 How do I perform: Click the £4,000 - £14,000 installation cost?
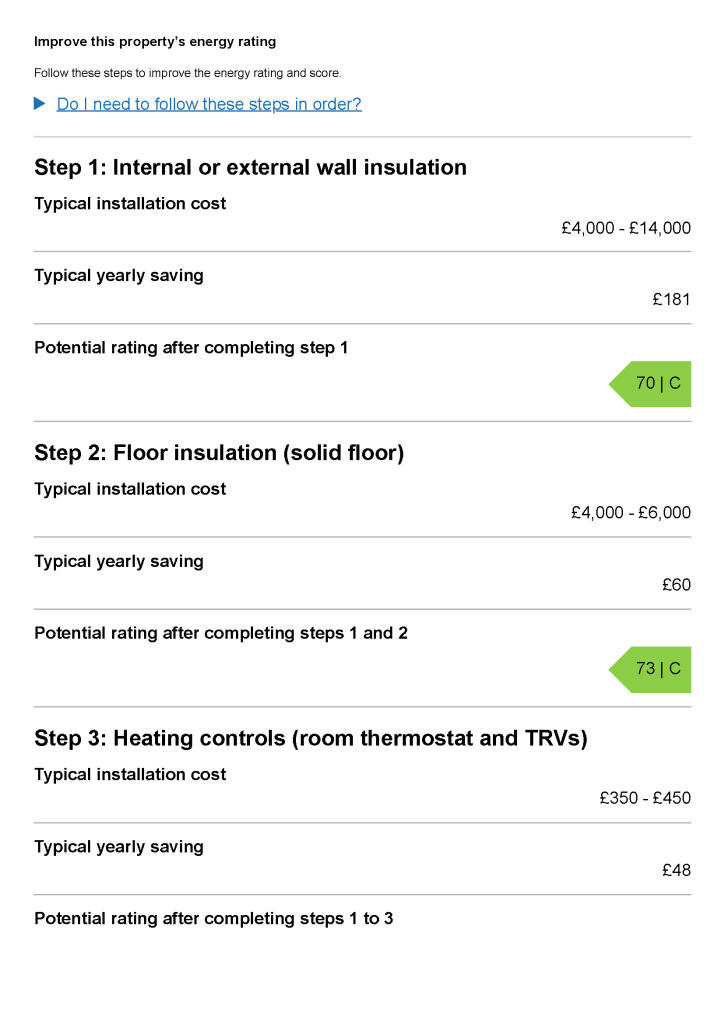tap(626, 228)
